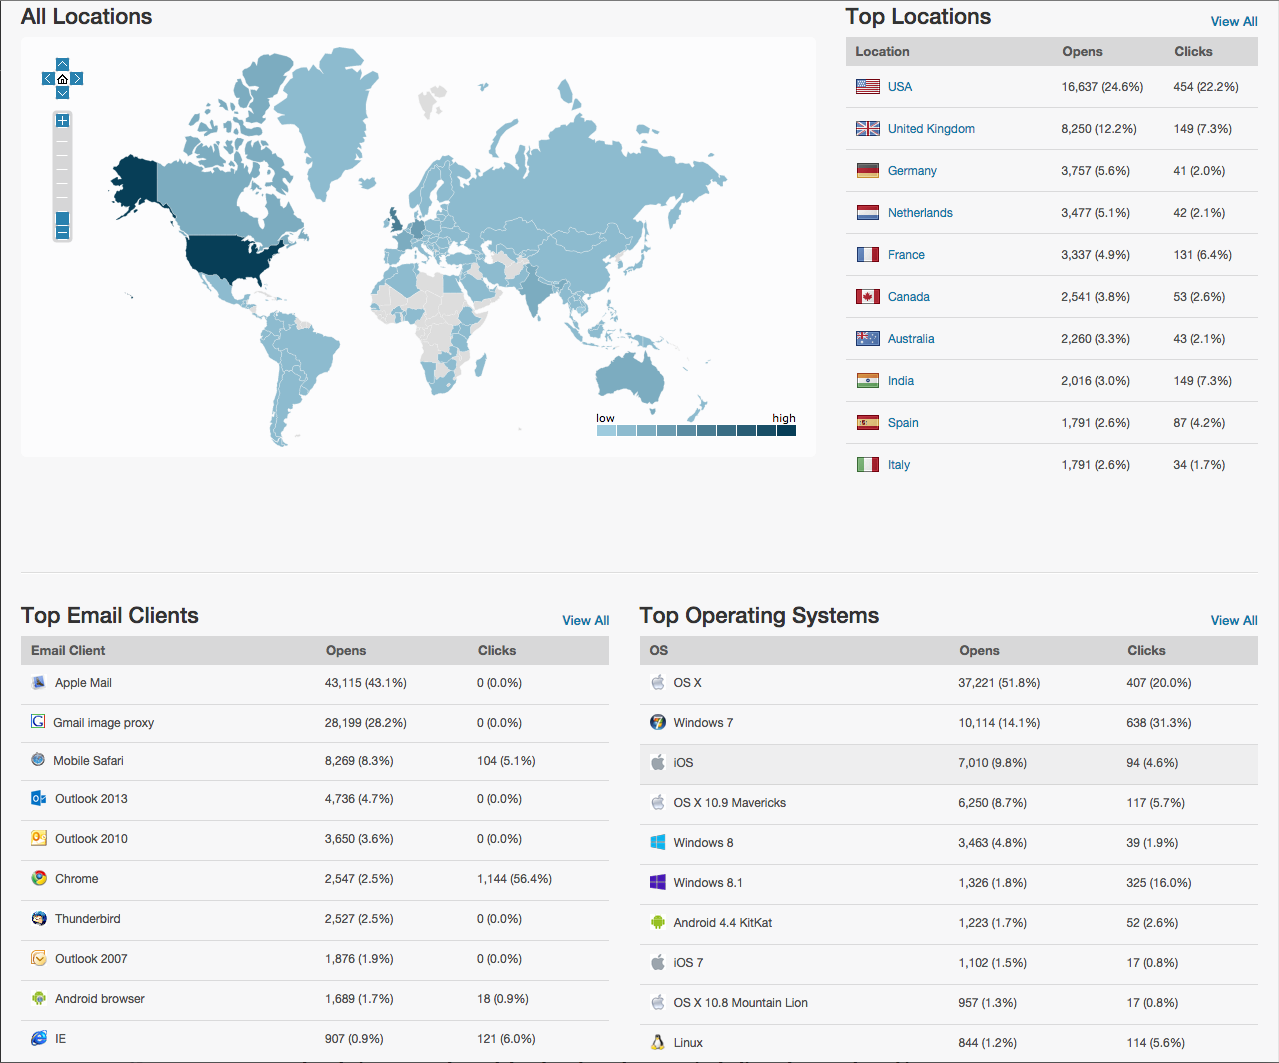Select the iOS 7 row label
Image resolution: width=1279 pixels, height=1063 pixels.
[688, 963]
